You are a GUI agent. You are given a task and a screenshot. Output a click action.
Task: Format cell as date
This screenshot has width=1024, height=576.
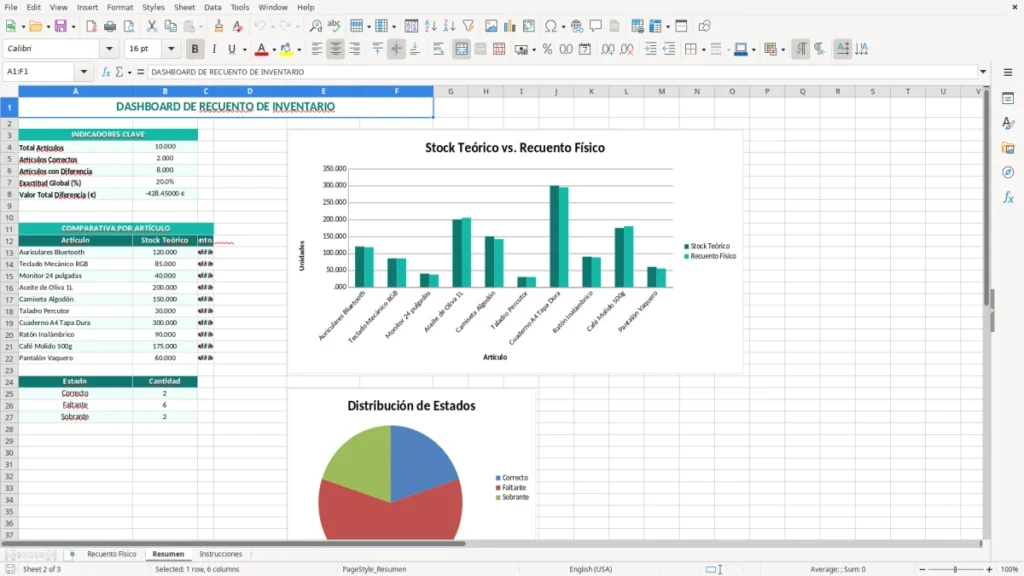[585, 49]
